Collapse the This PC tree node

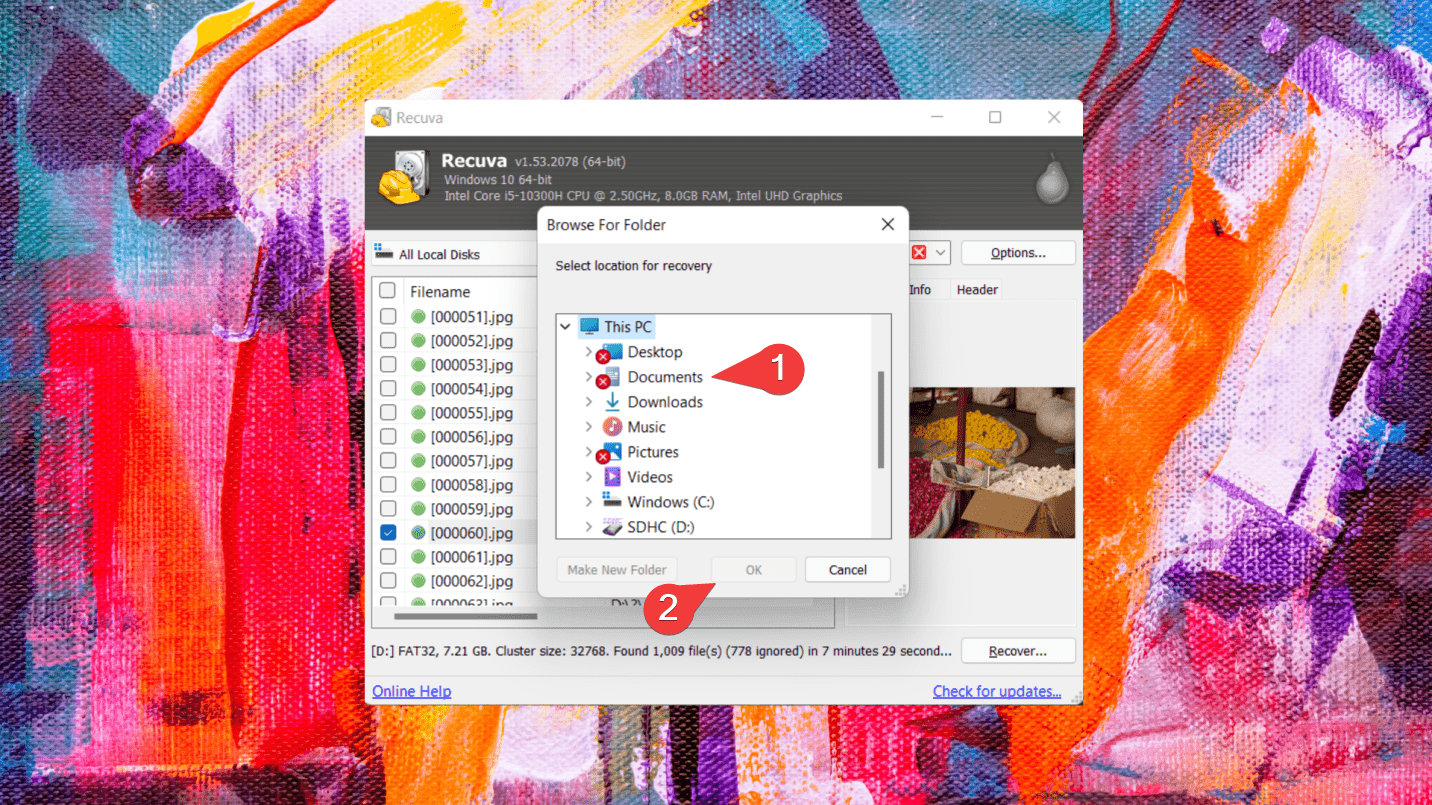click(566, 327)
